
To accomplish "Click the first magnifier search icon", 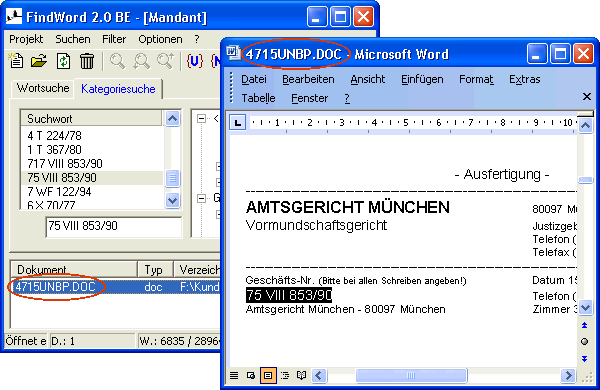I will coord(117,61).
